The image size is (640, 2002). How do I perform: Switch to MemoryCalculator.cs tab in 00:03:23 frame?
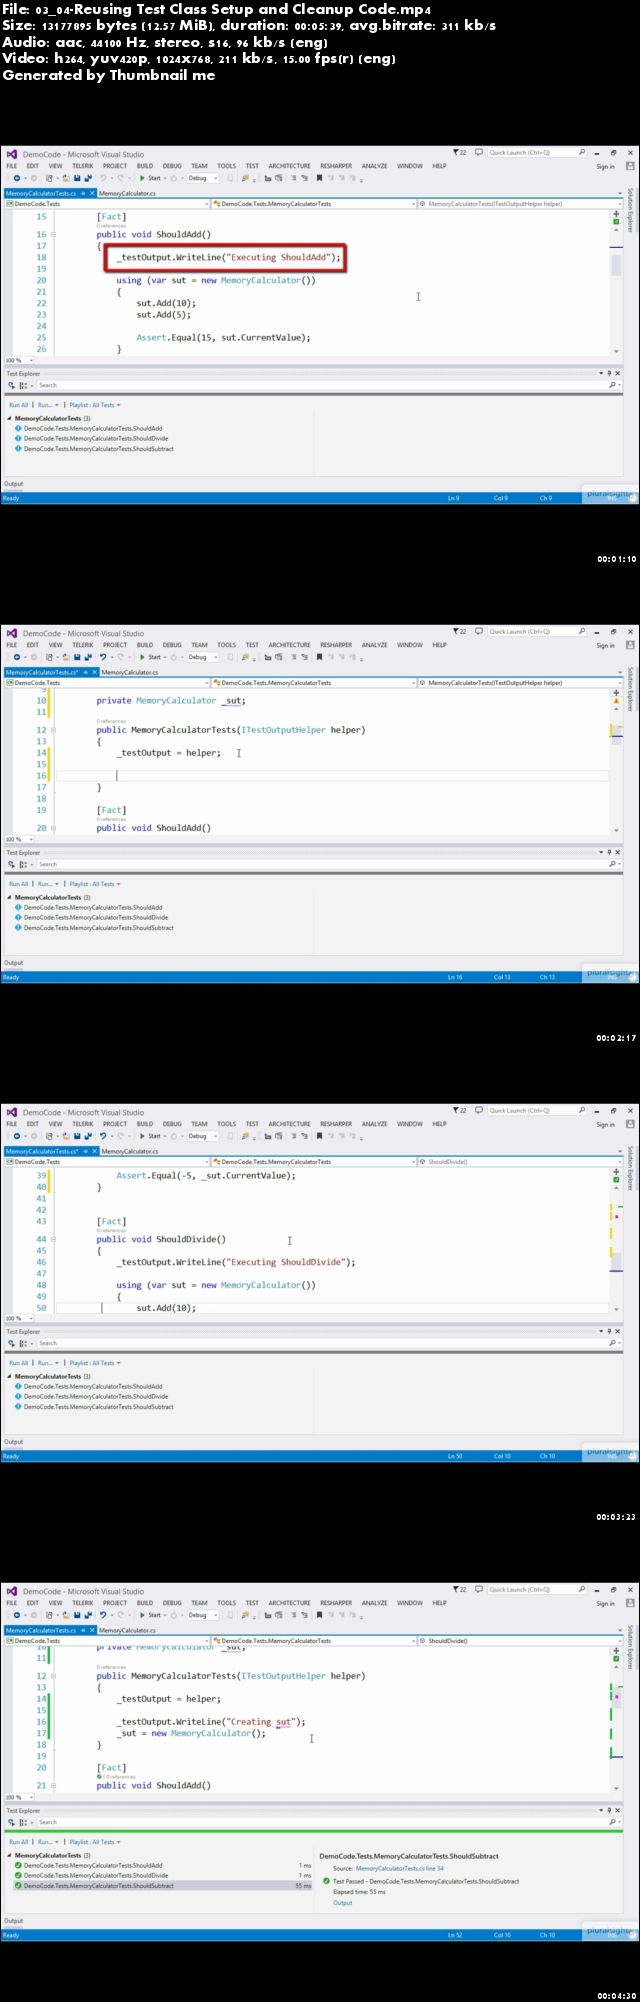130,1151
